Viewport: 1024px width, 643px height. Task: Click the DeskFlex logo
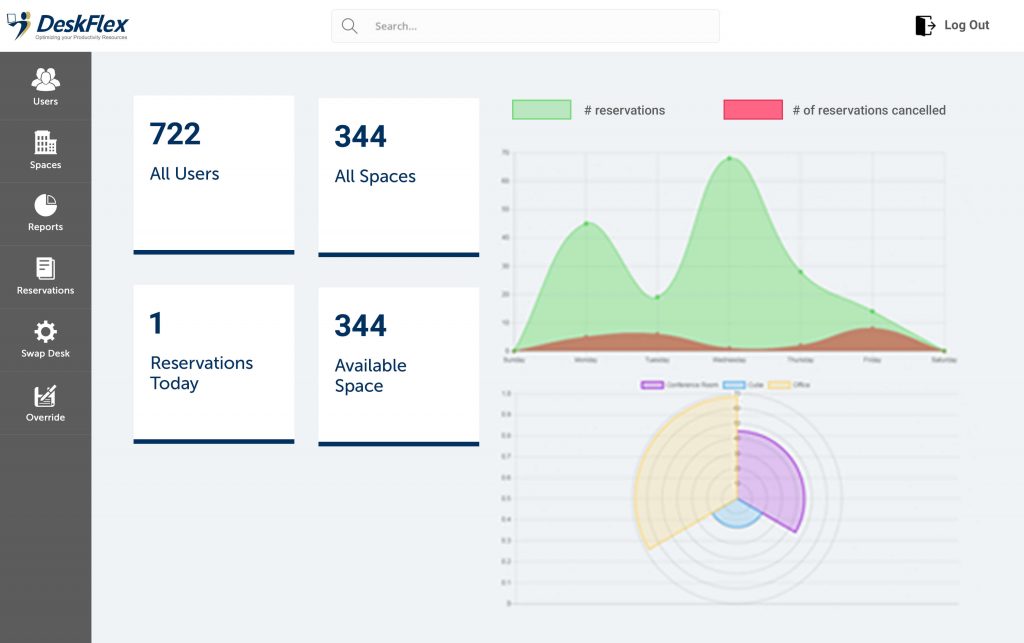[68, 25]
